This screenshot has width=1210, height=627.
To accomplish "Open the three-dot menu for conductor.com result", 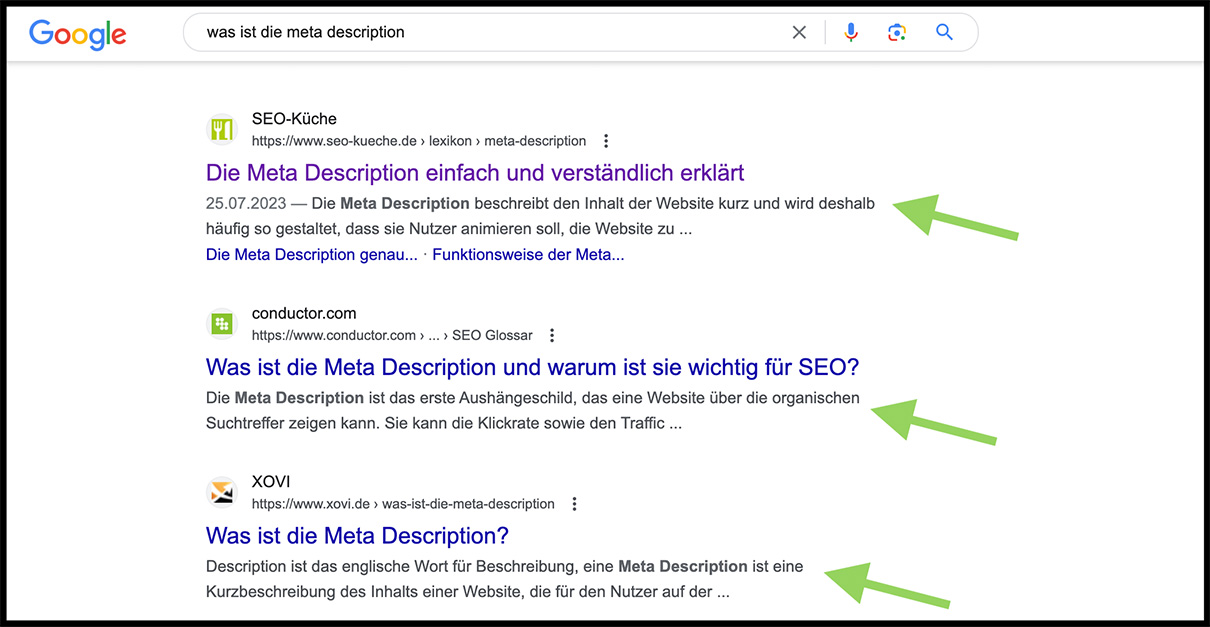I will point(552,335).
